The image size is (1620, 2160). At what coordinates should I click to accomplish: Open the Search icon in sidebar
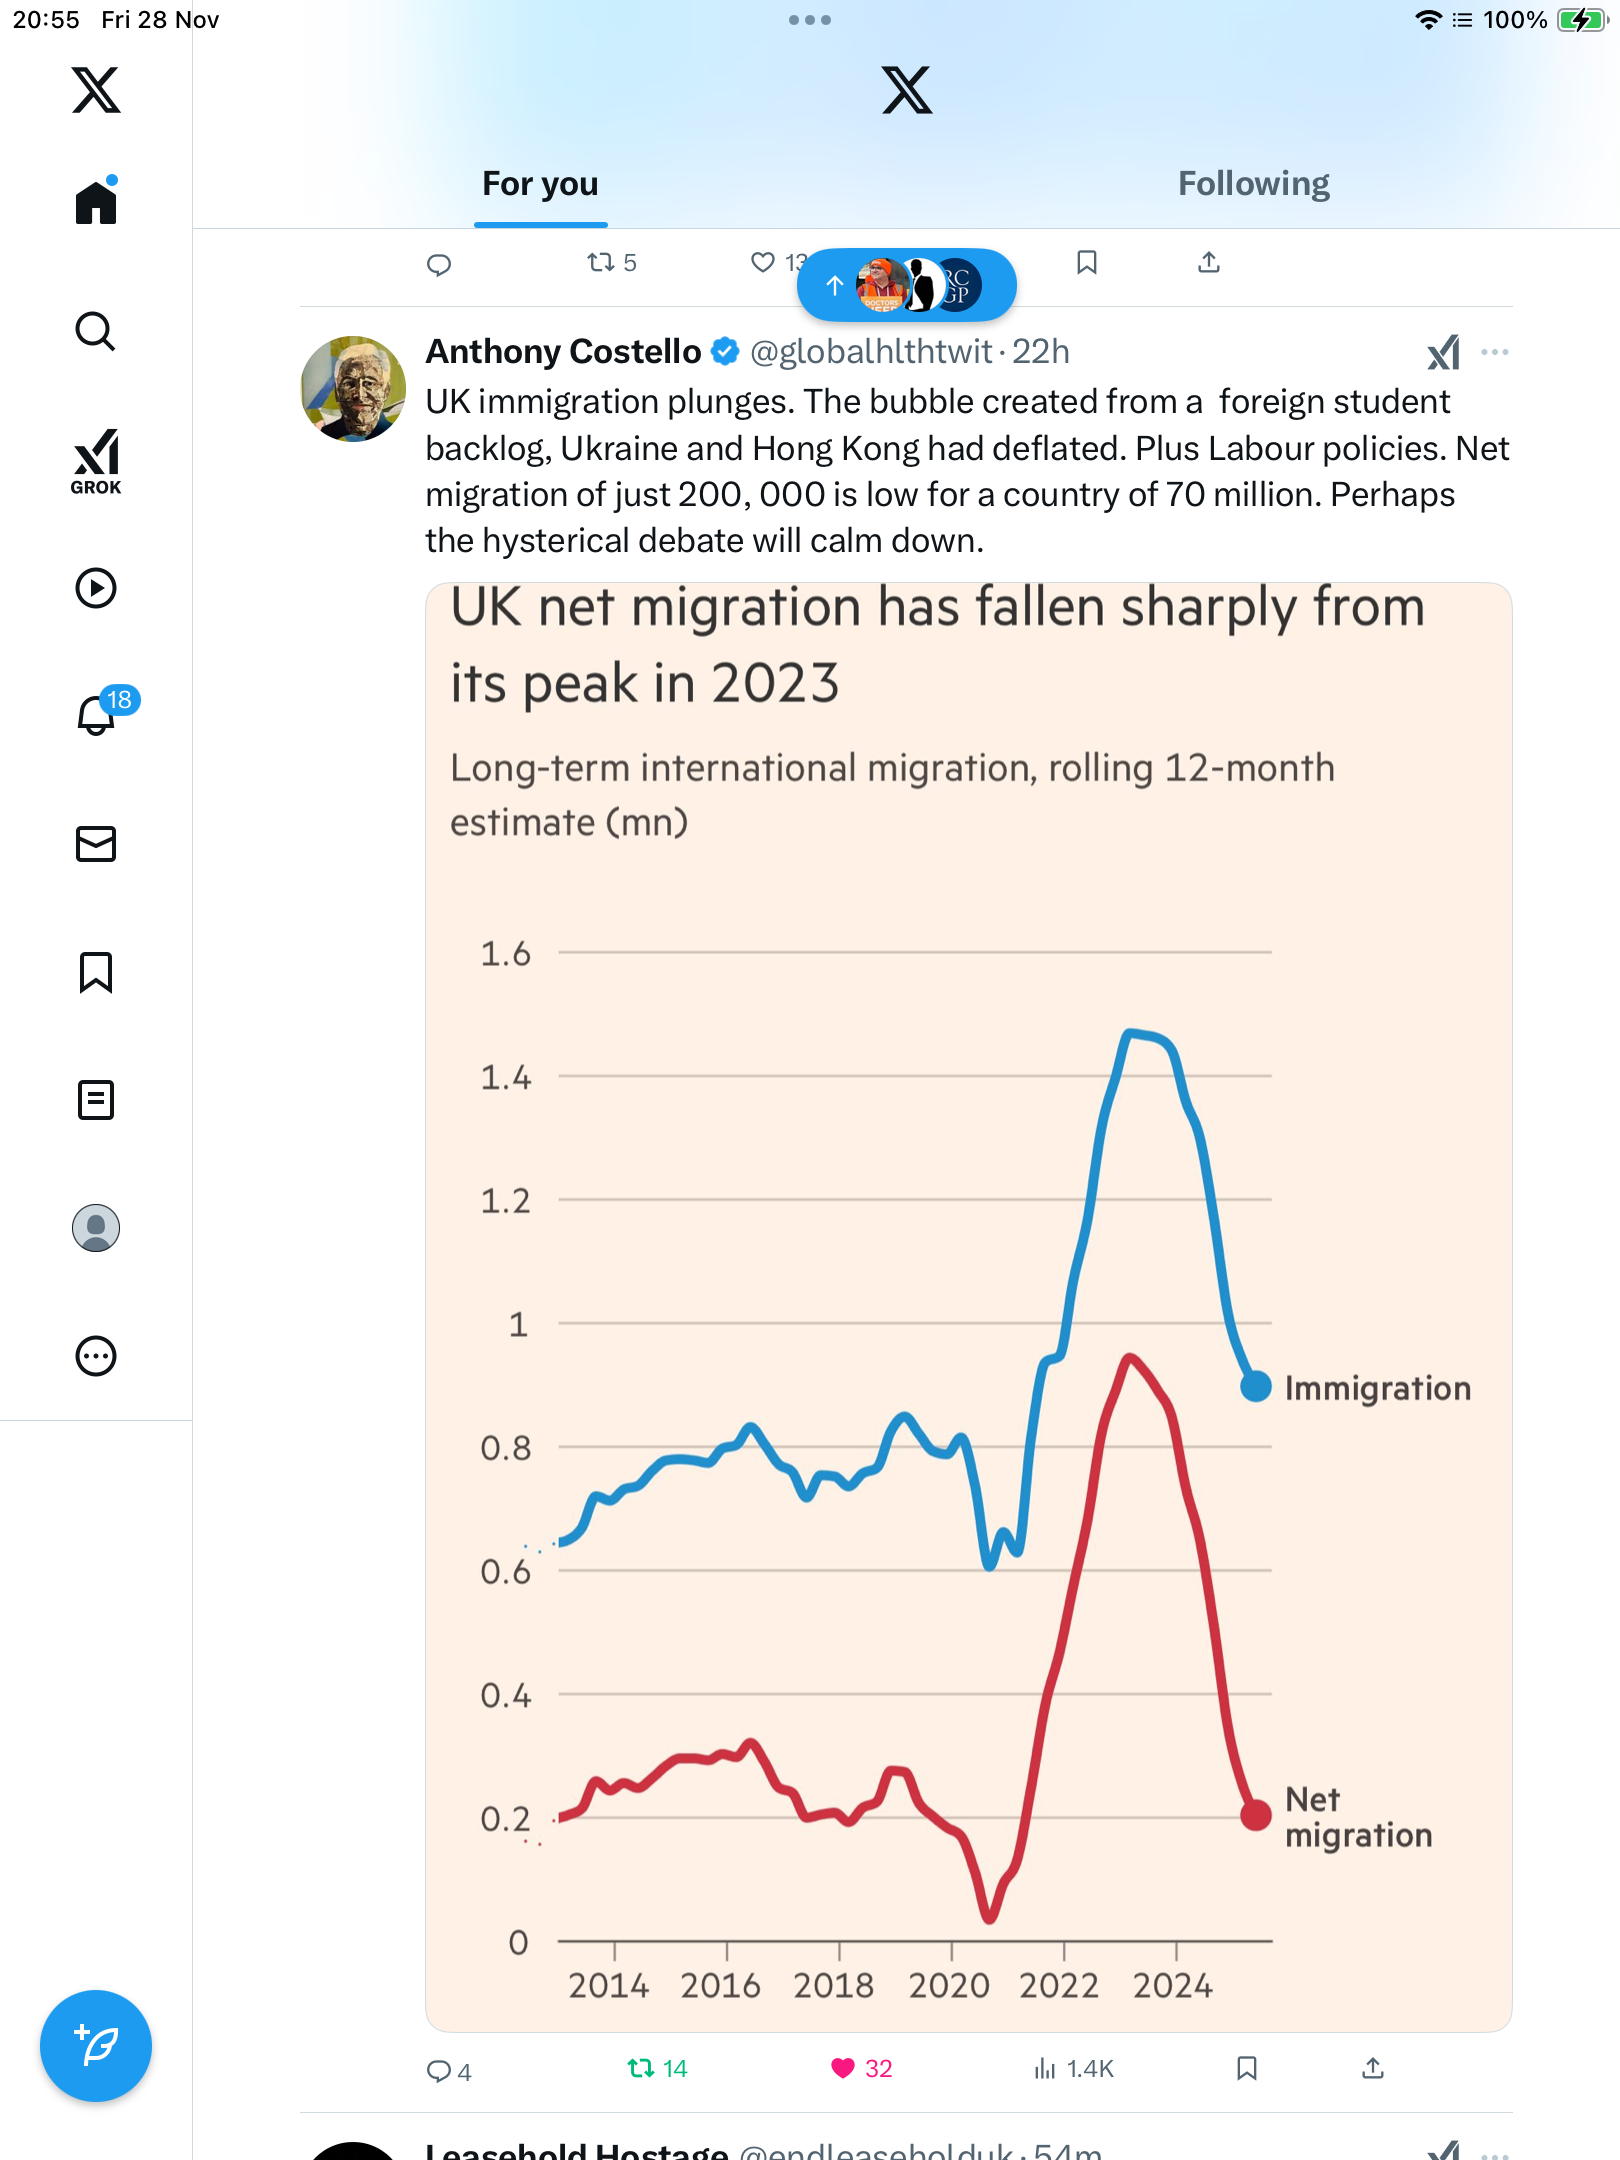click(96, 331)
